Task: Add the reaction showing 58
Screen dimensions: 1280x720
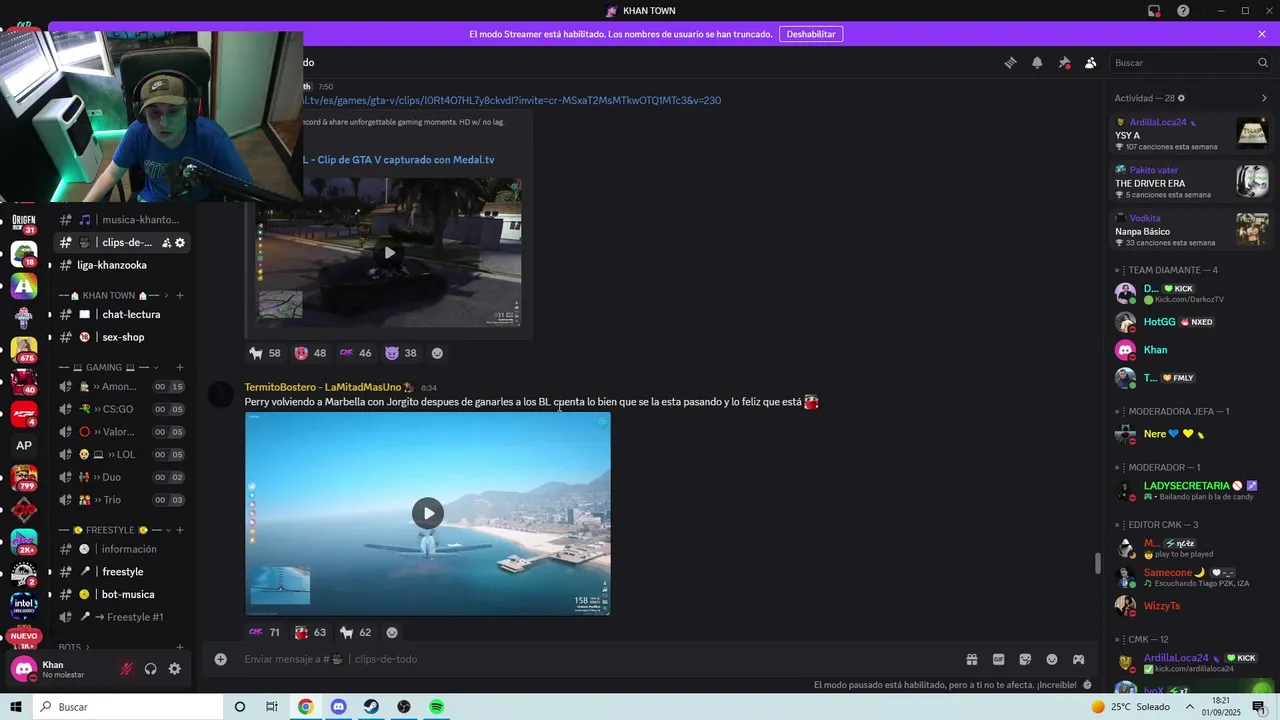Action: (x=265, y=353)
